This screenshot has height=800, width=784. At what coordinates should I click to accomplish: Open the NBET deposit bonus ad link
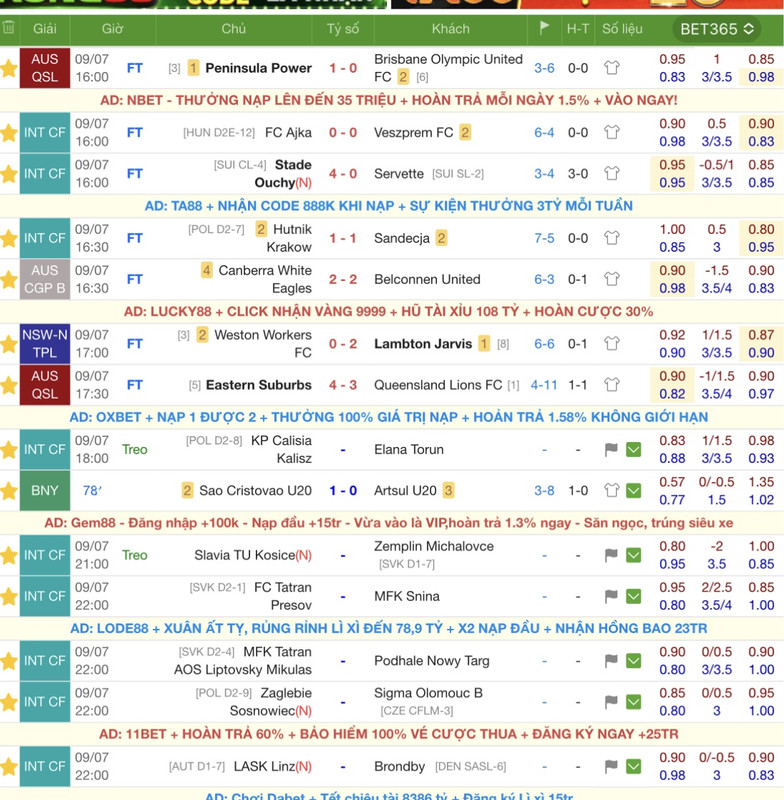tap(389, 100)
